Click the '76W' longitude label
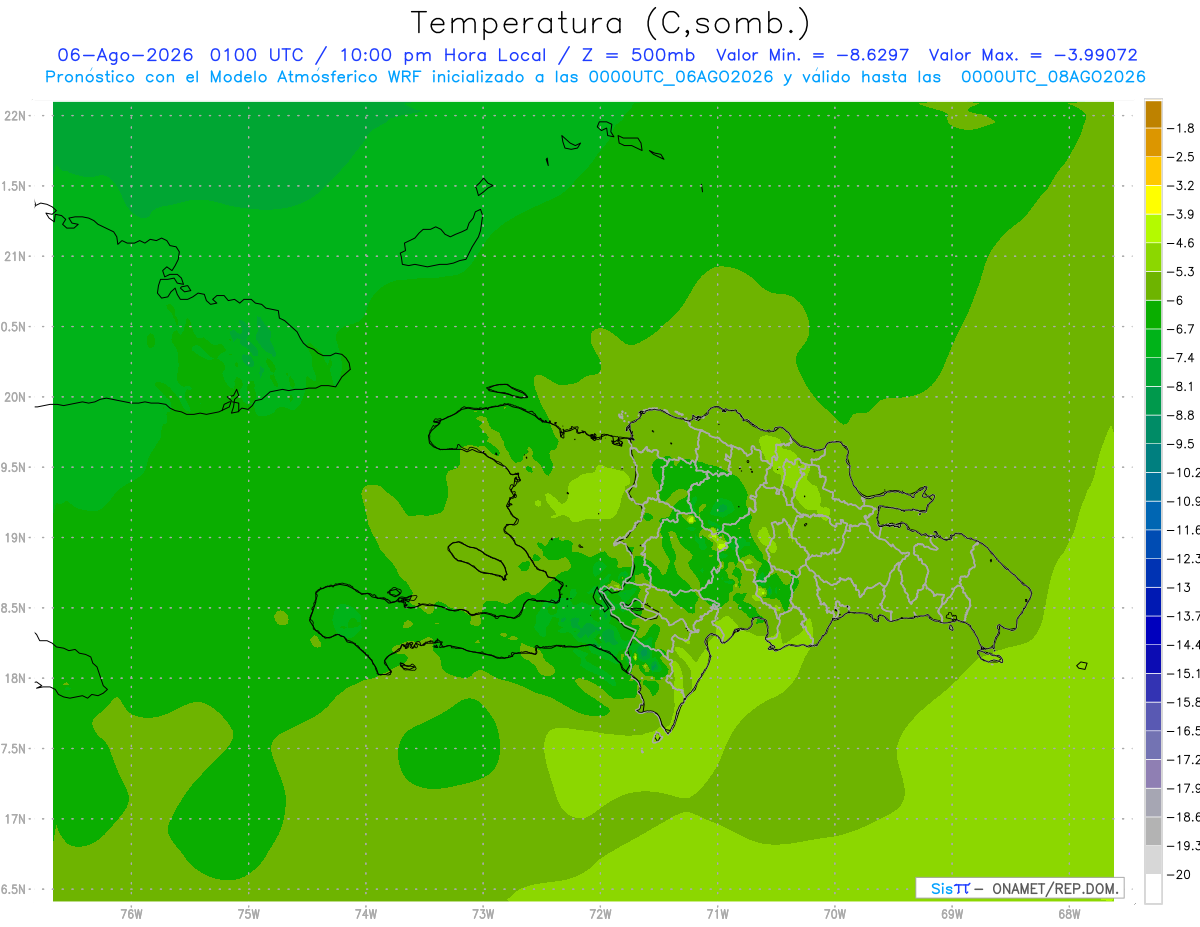This screenshot has width=1200, height=927. [x=131, y=914]
